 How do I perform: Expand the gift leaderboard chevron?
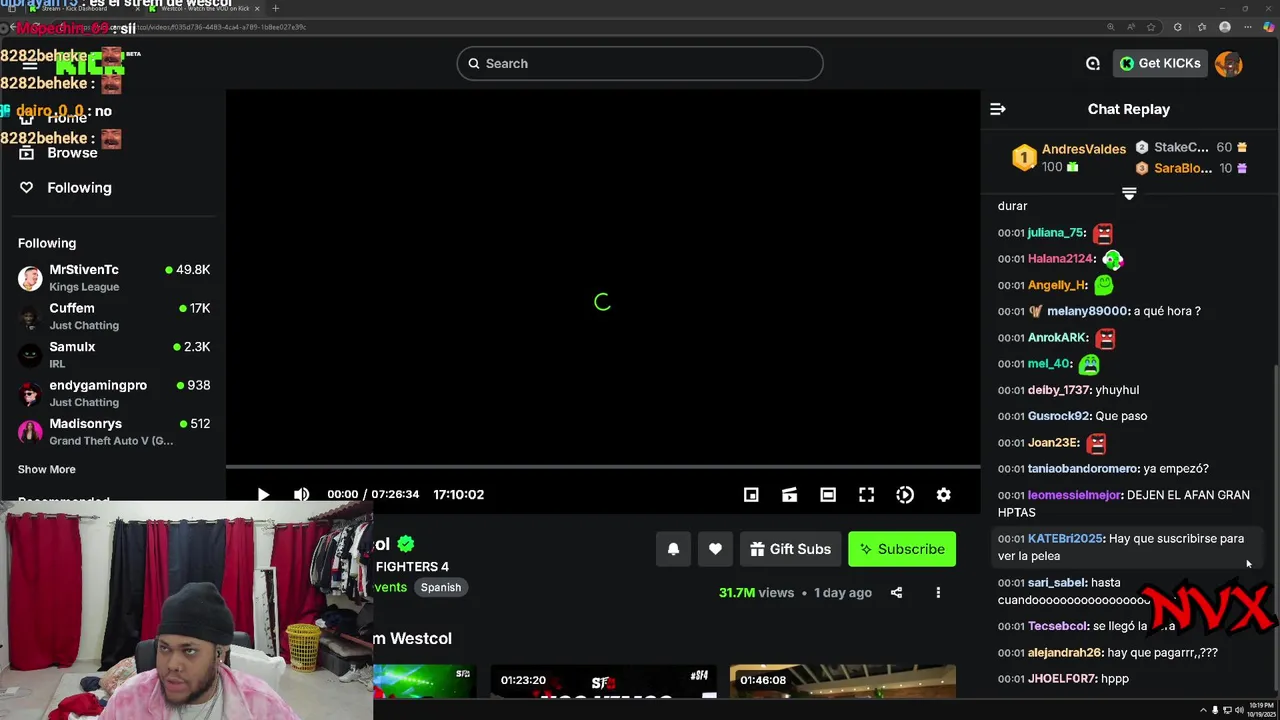click(x=1129, y=193)
